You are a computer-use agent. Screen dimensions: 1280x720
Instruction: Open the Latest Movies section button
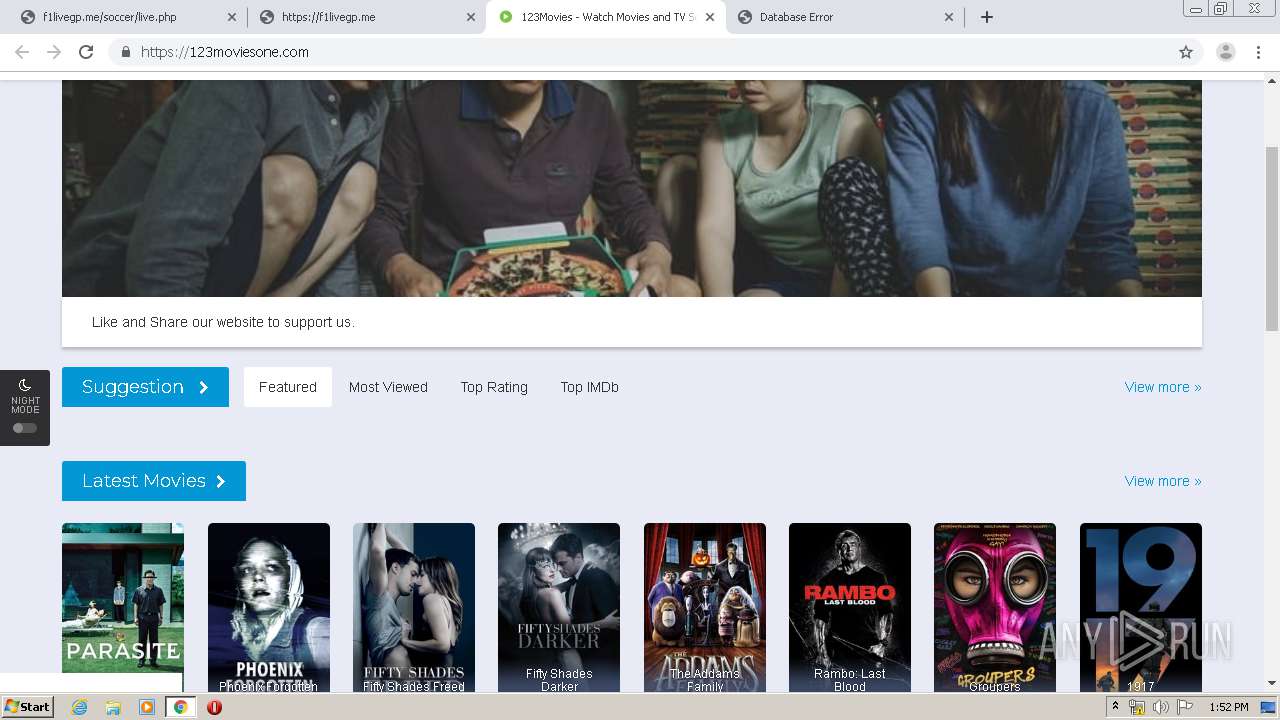tap(154, 481)
